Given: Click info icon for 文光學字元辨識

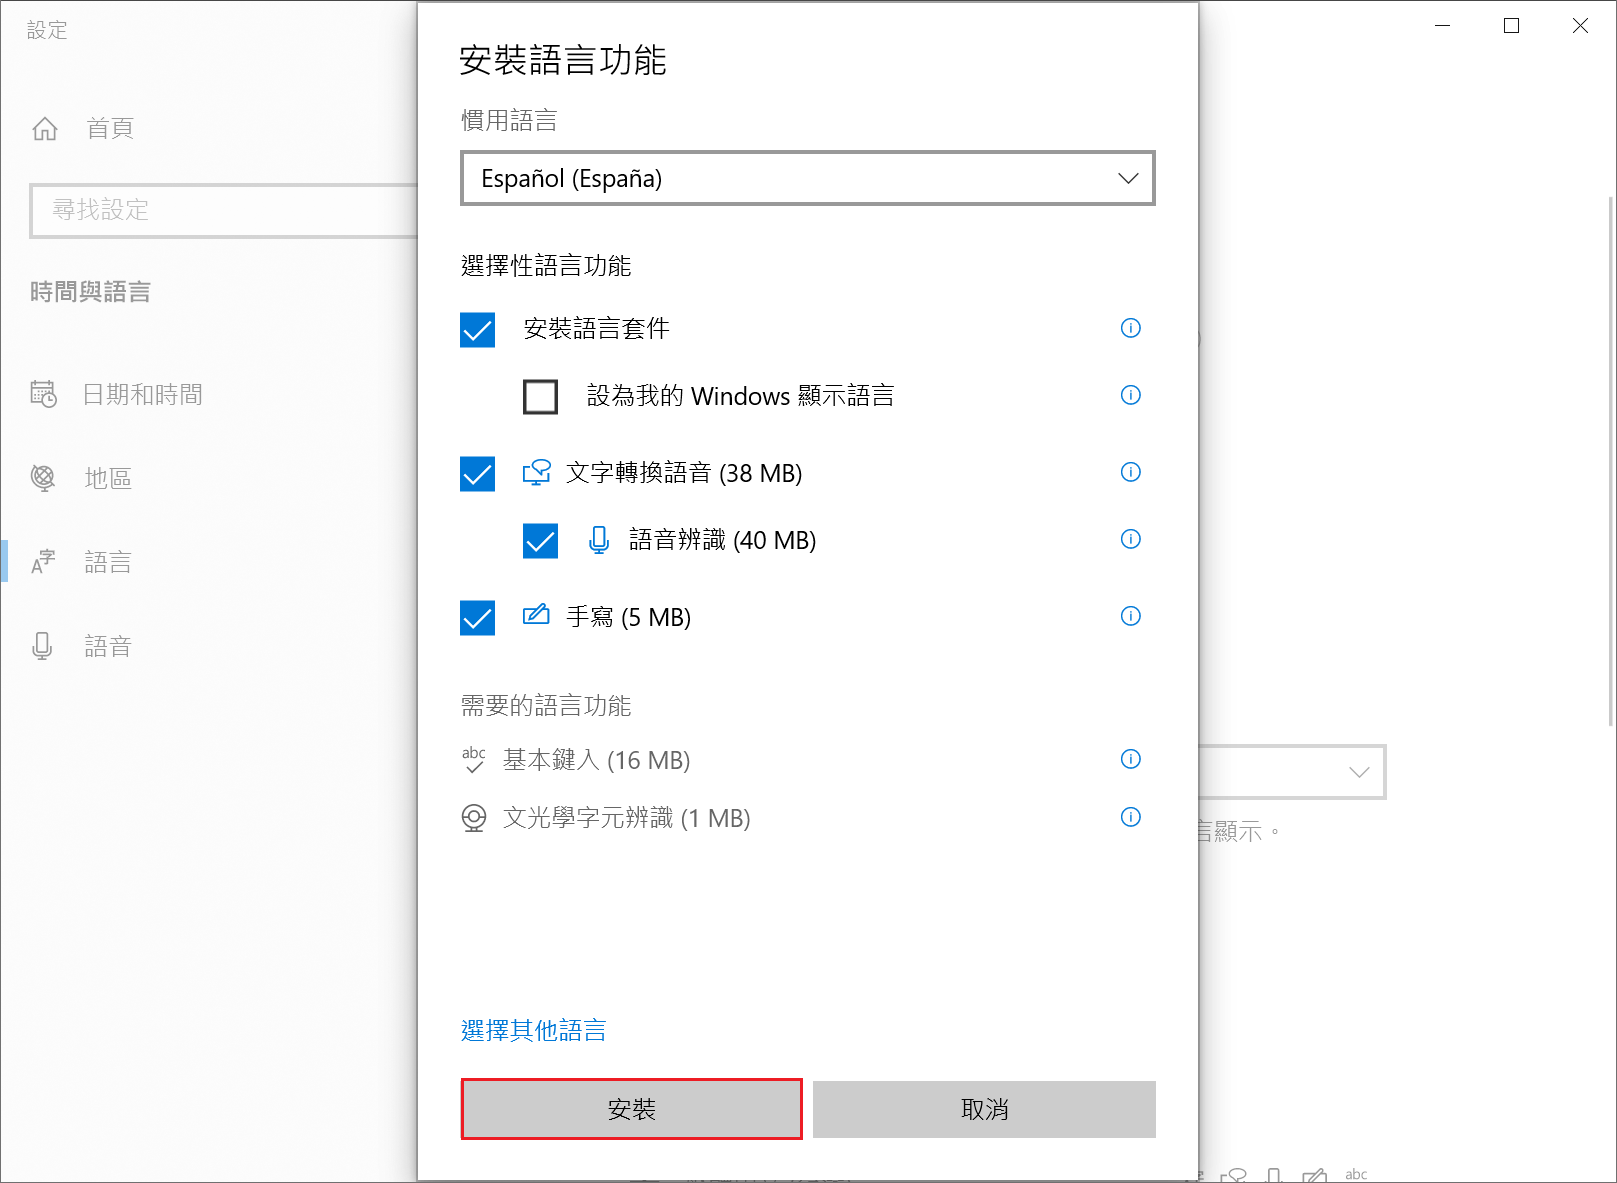Looking at the screenshot, I should (1130, 817).
